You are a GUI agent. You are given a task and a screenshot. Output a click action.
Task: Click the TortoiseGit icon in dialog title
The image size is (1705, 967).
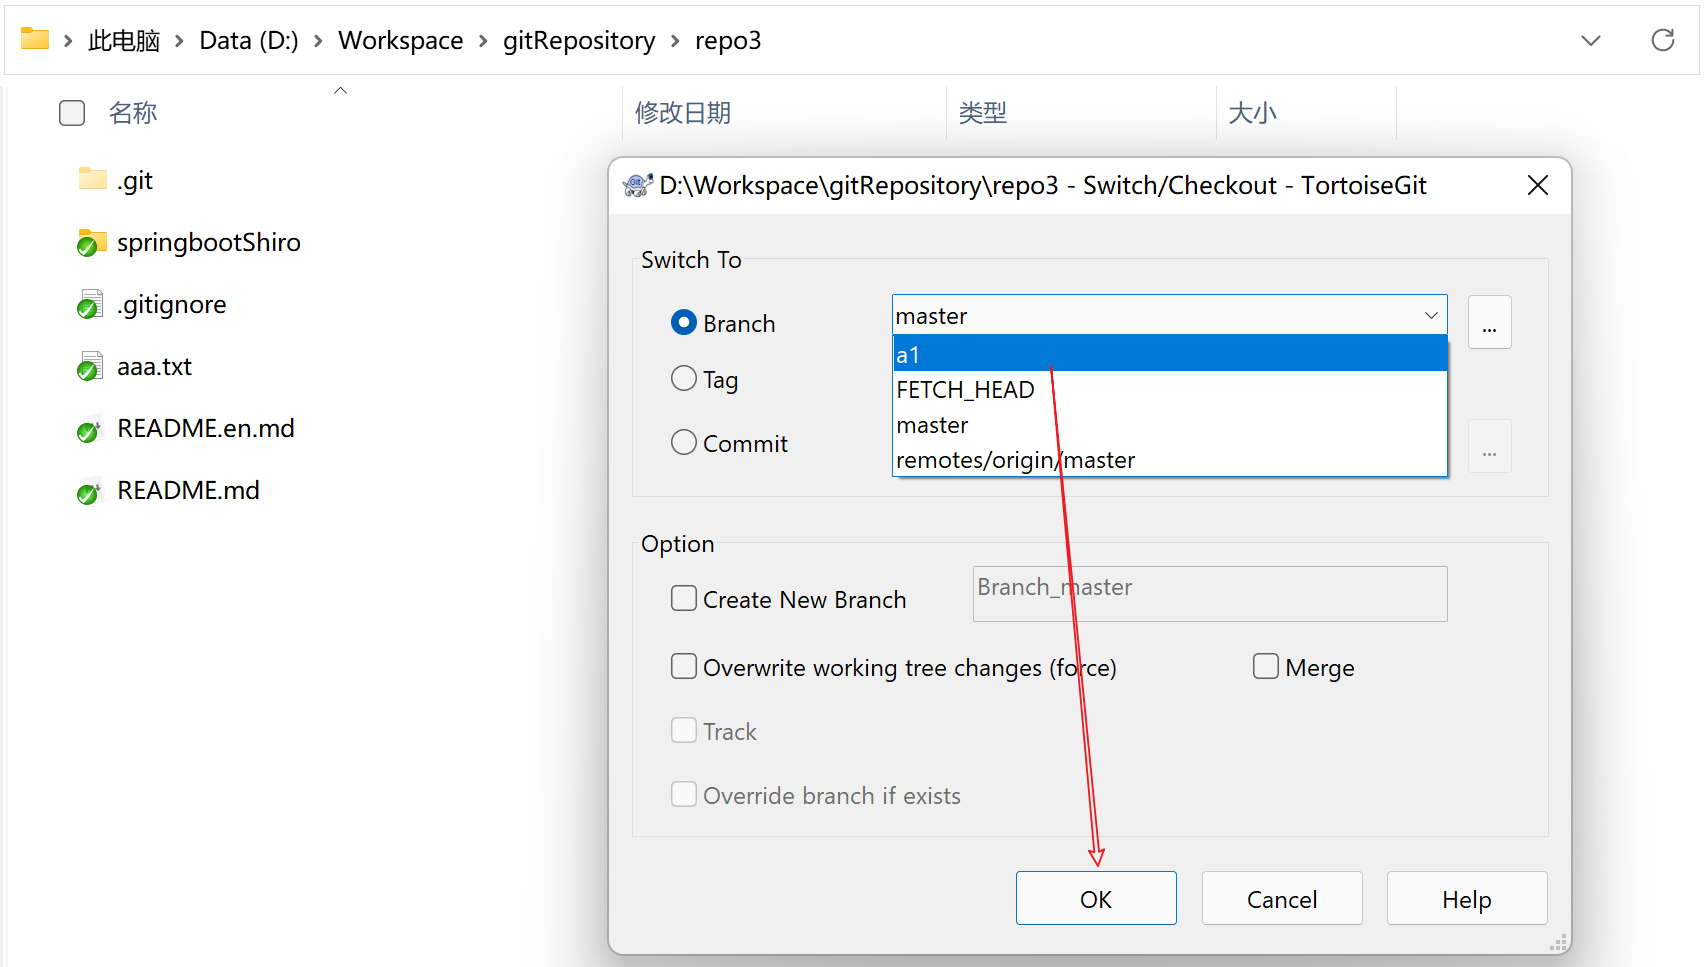click(637, 185)
